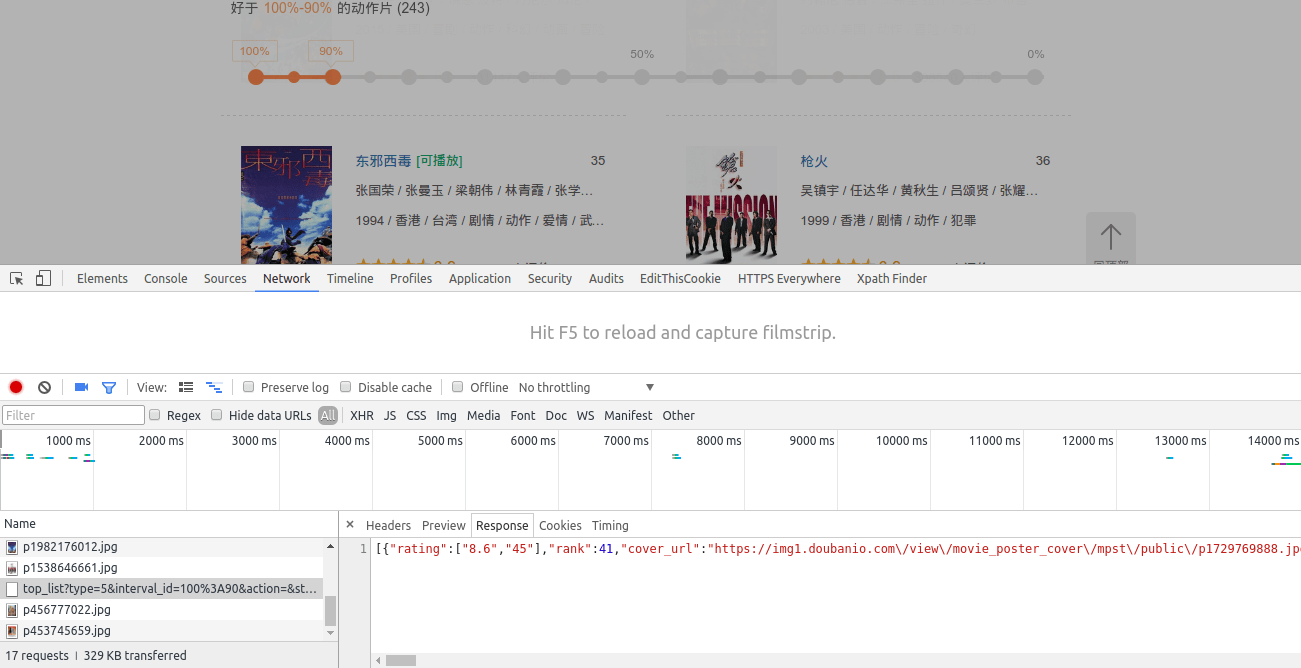Open the 枪火 movie link
Viewport: 1301px width, 668px height.
coord(814,161)
